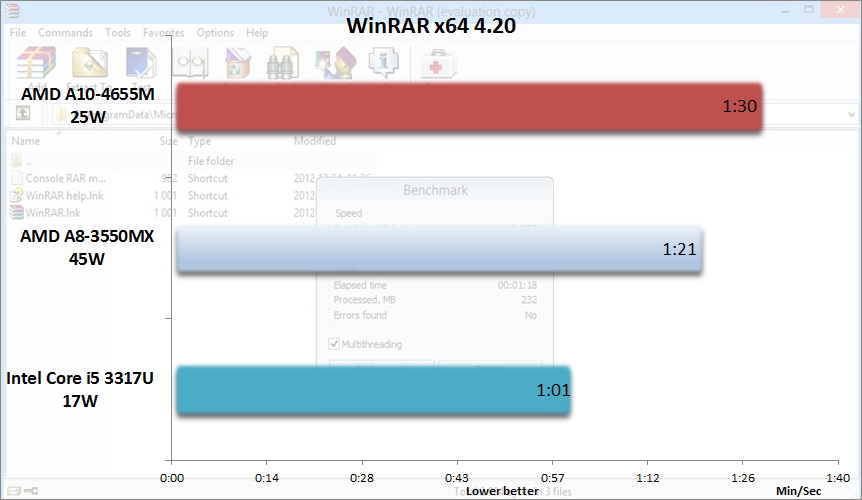The width and height of the screenshot is (862, 500).
Task: Click the '00:01:18' elapsed time value
Action: click(517, 285)
